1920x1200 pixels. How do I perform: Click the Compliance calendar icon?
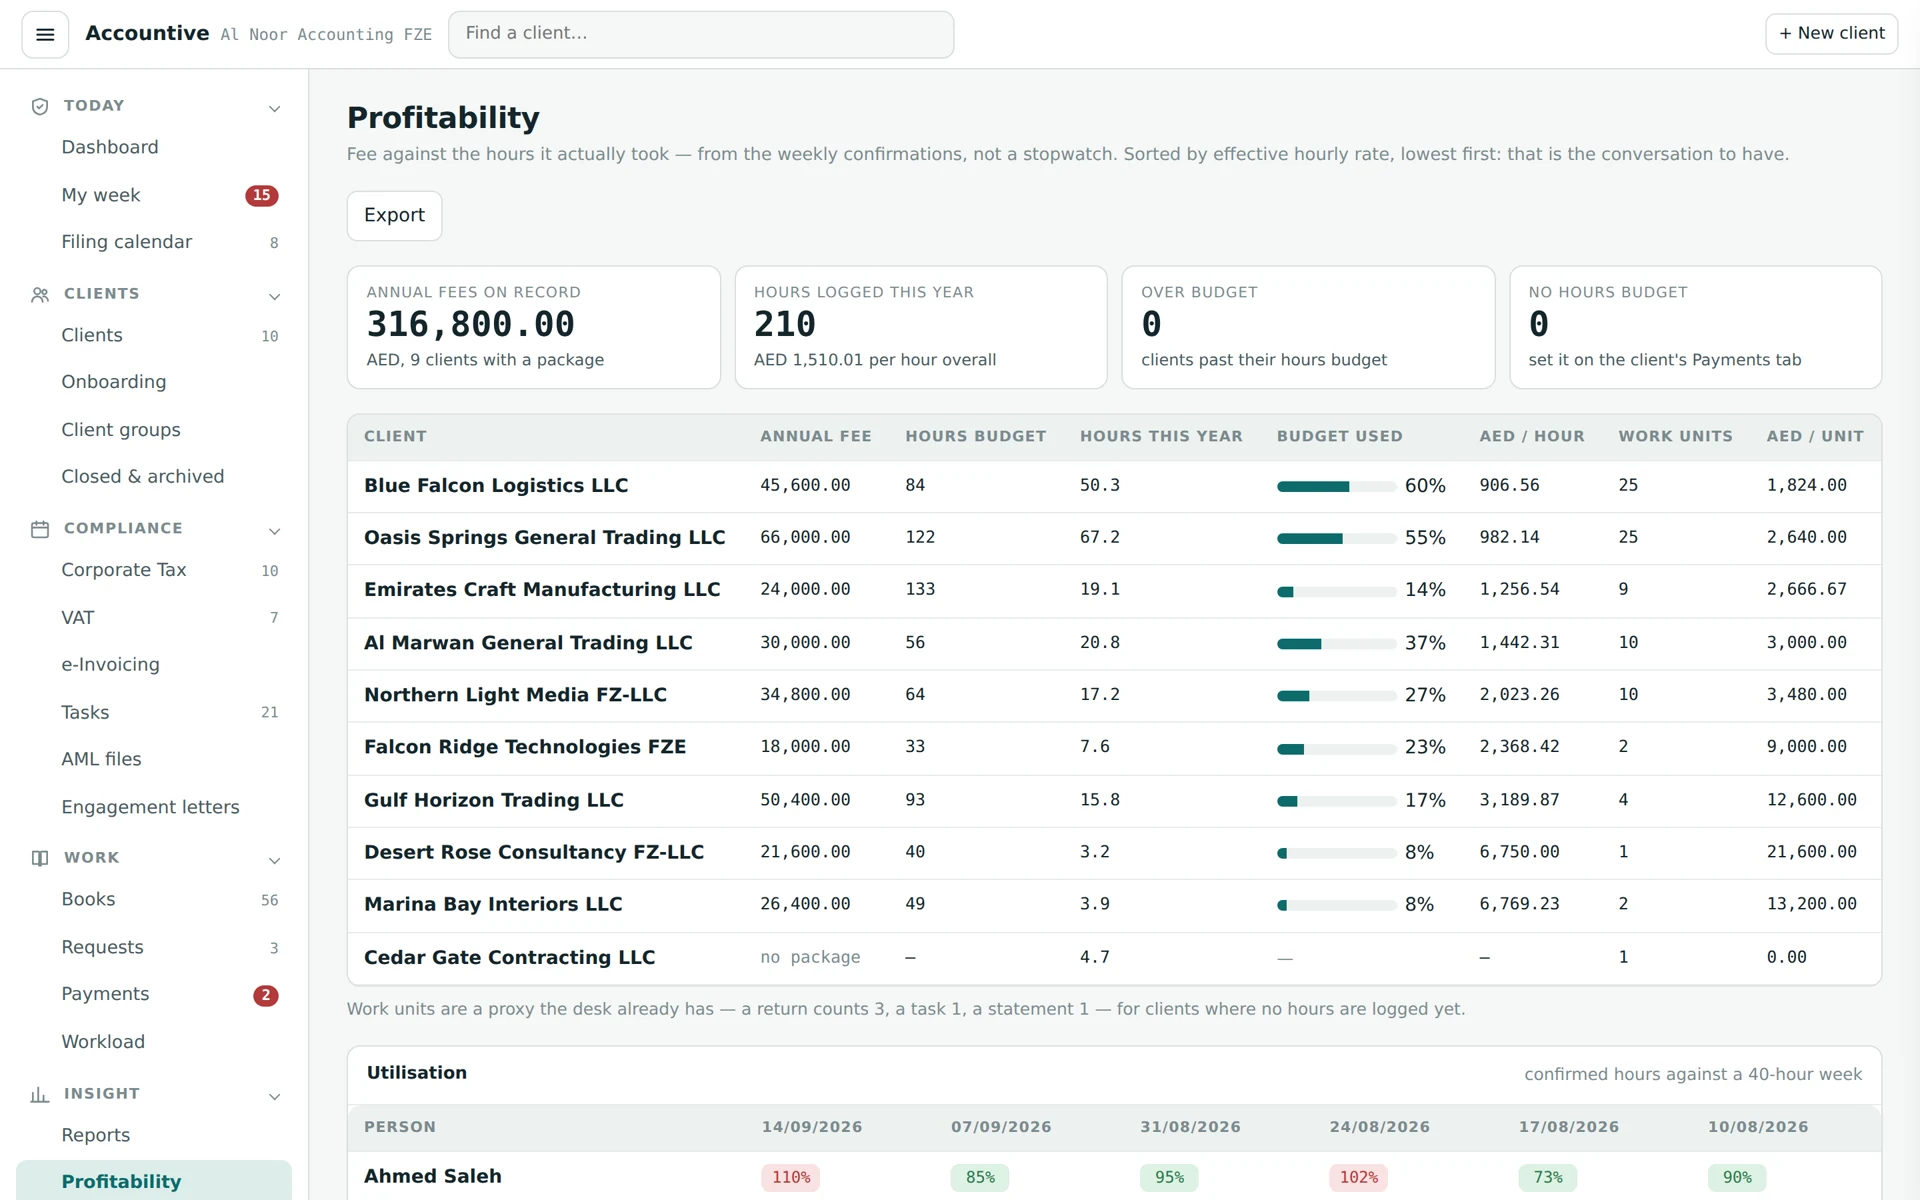point(40,529)
